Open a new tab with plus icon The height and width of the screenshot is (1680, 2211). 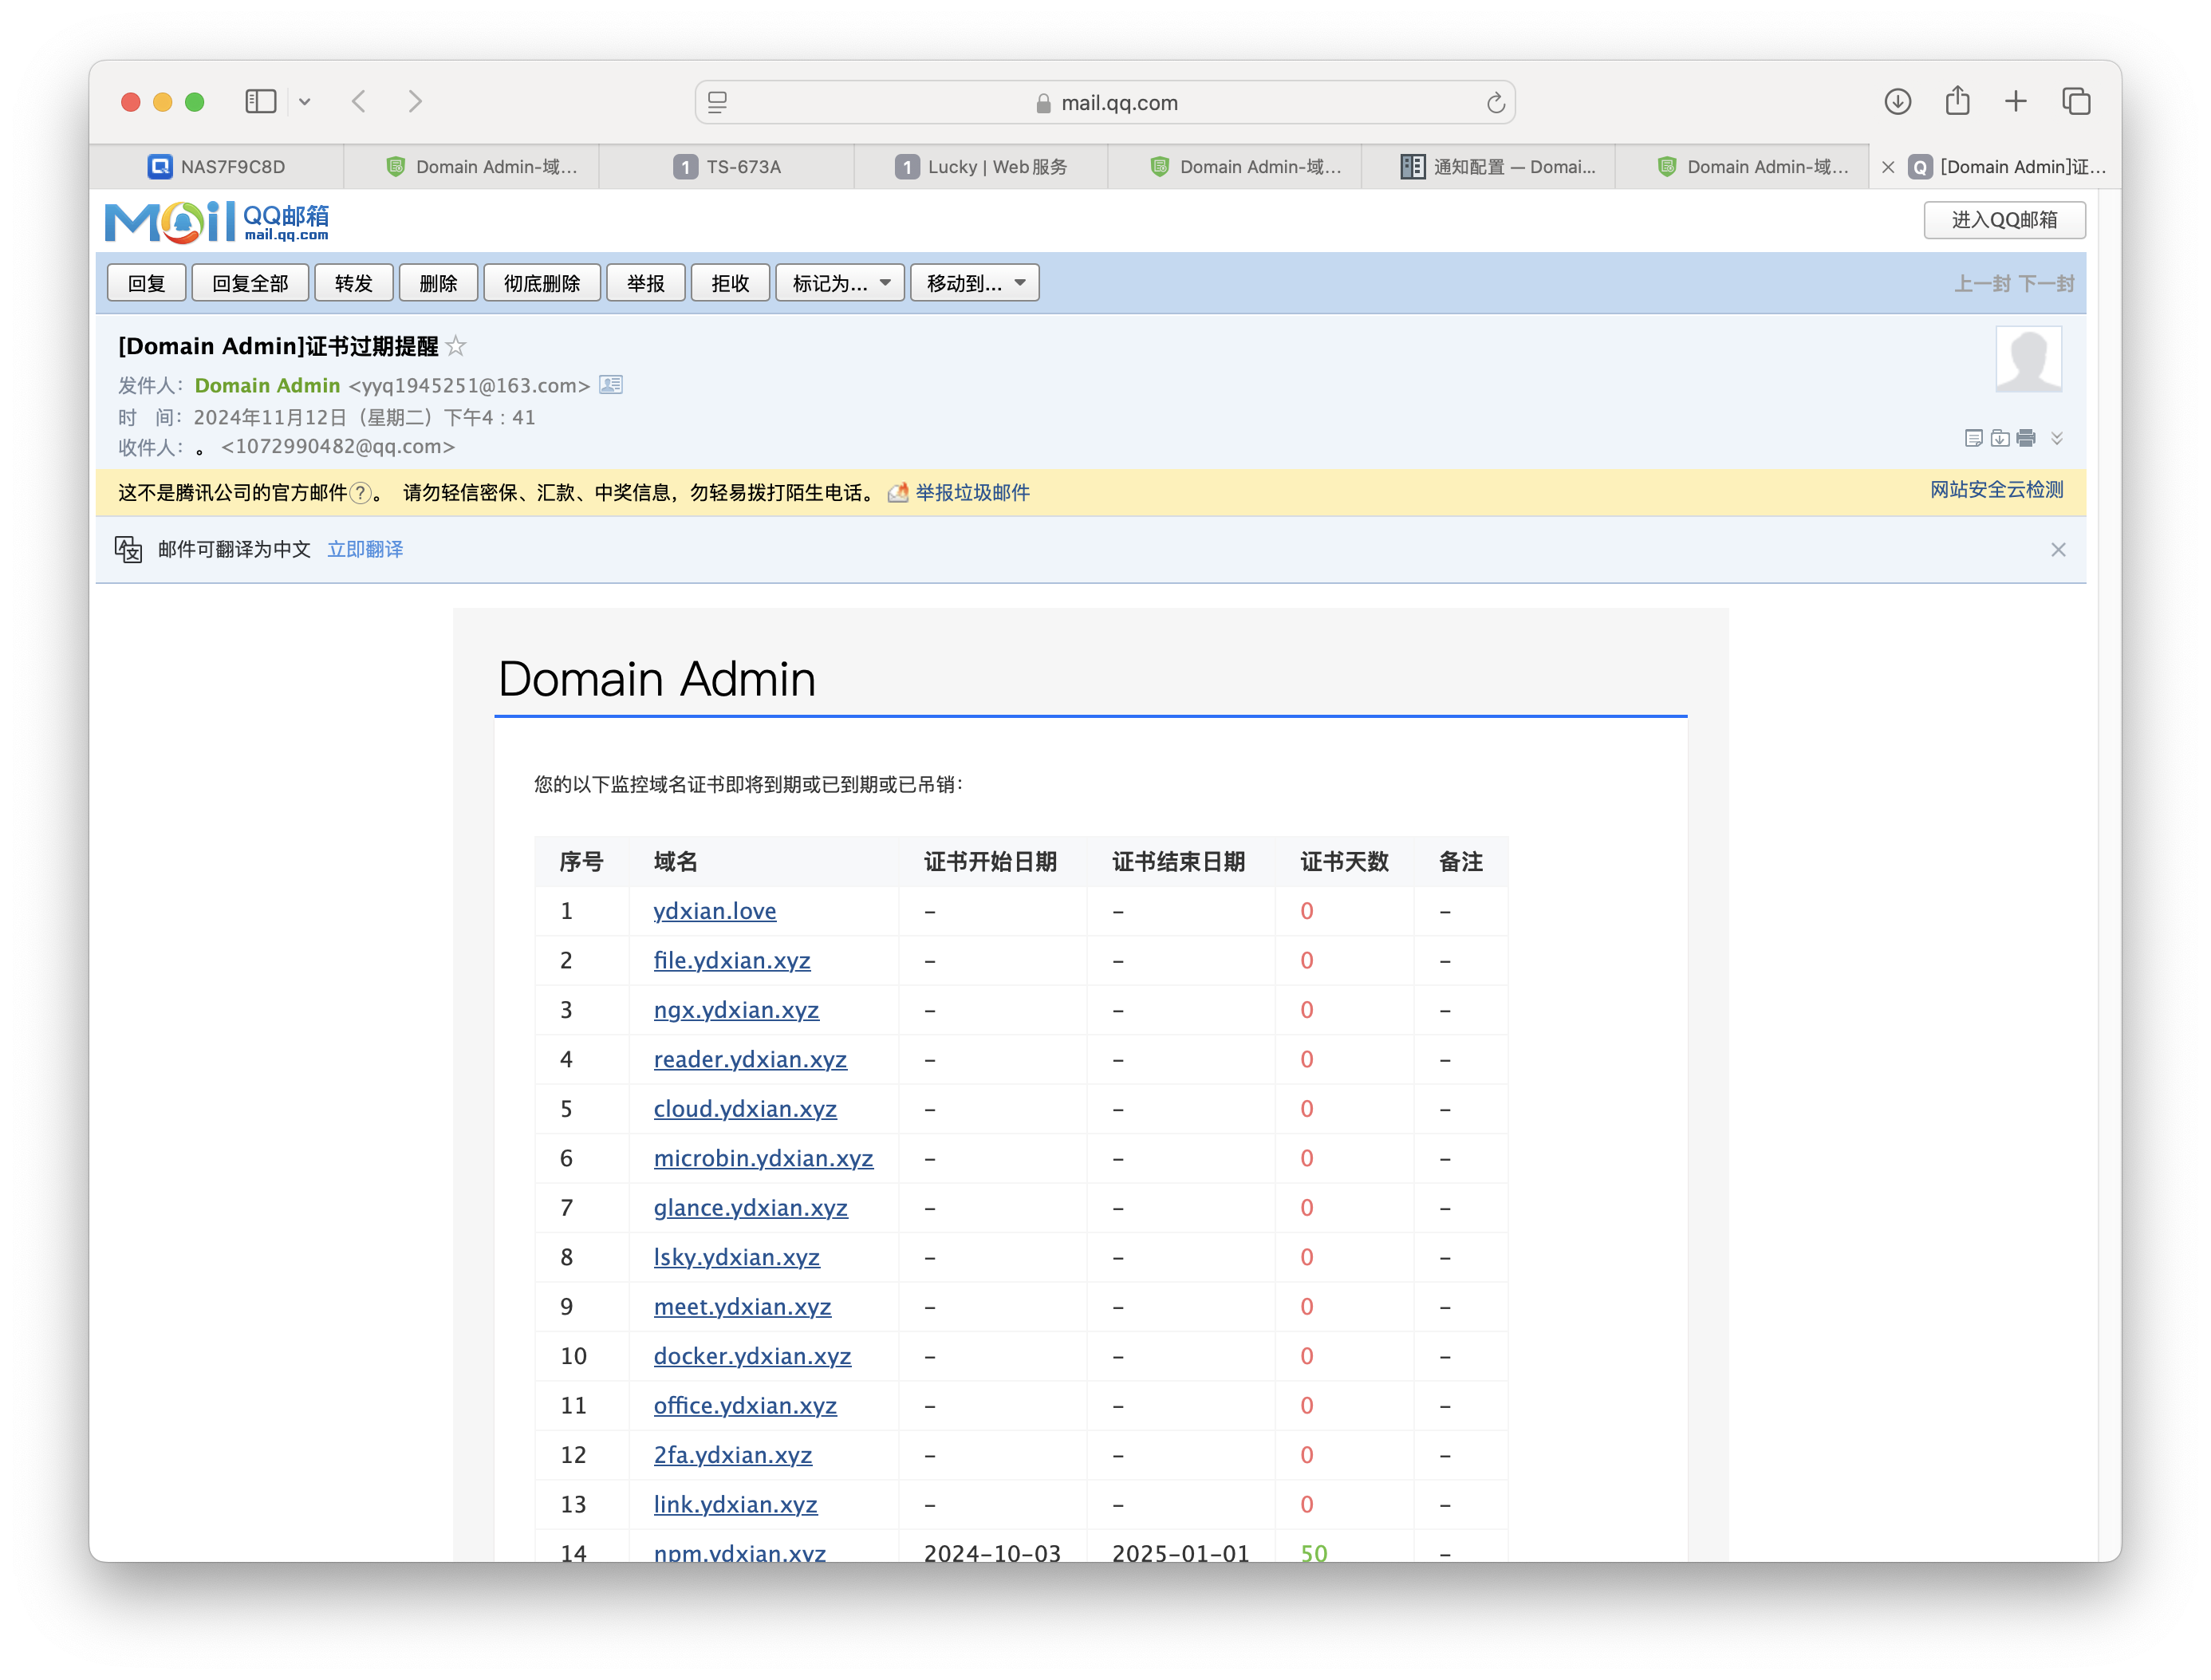point(2015,101)
